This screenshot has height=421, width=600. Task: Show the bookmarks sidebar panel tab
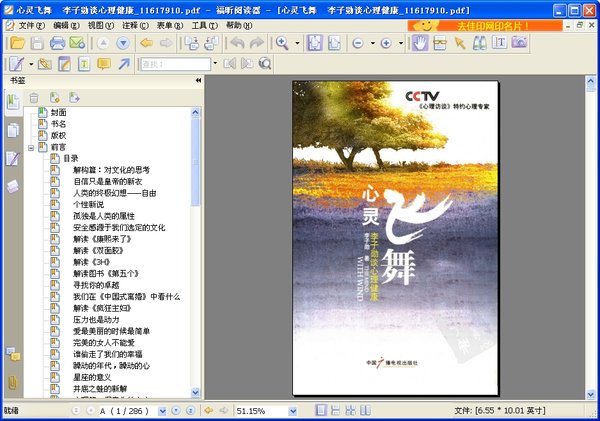[x=13, y=103]
